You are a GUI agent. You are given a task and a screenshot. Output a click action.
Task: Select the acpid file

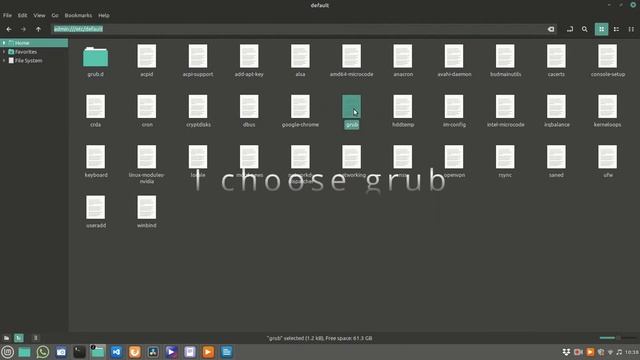(147, 61)
